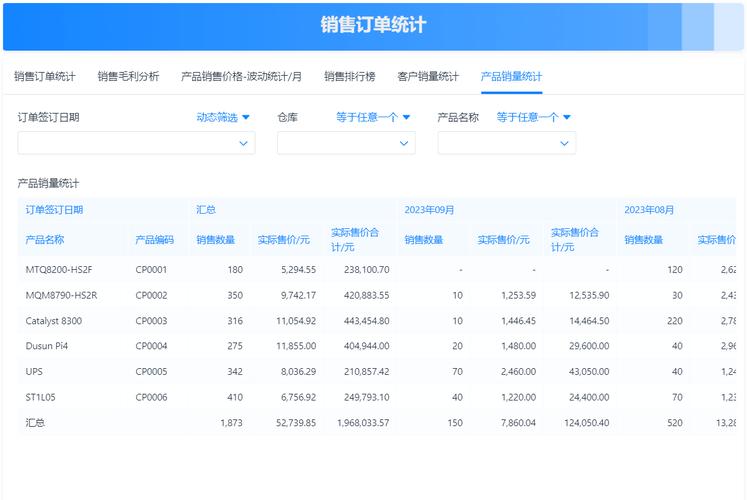Open 产品销售价格-波动统计/月 tab

point(241,76)
